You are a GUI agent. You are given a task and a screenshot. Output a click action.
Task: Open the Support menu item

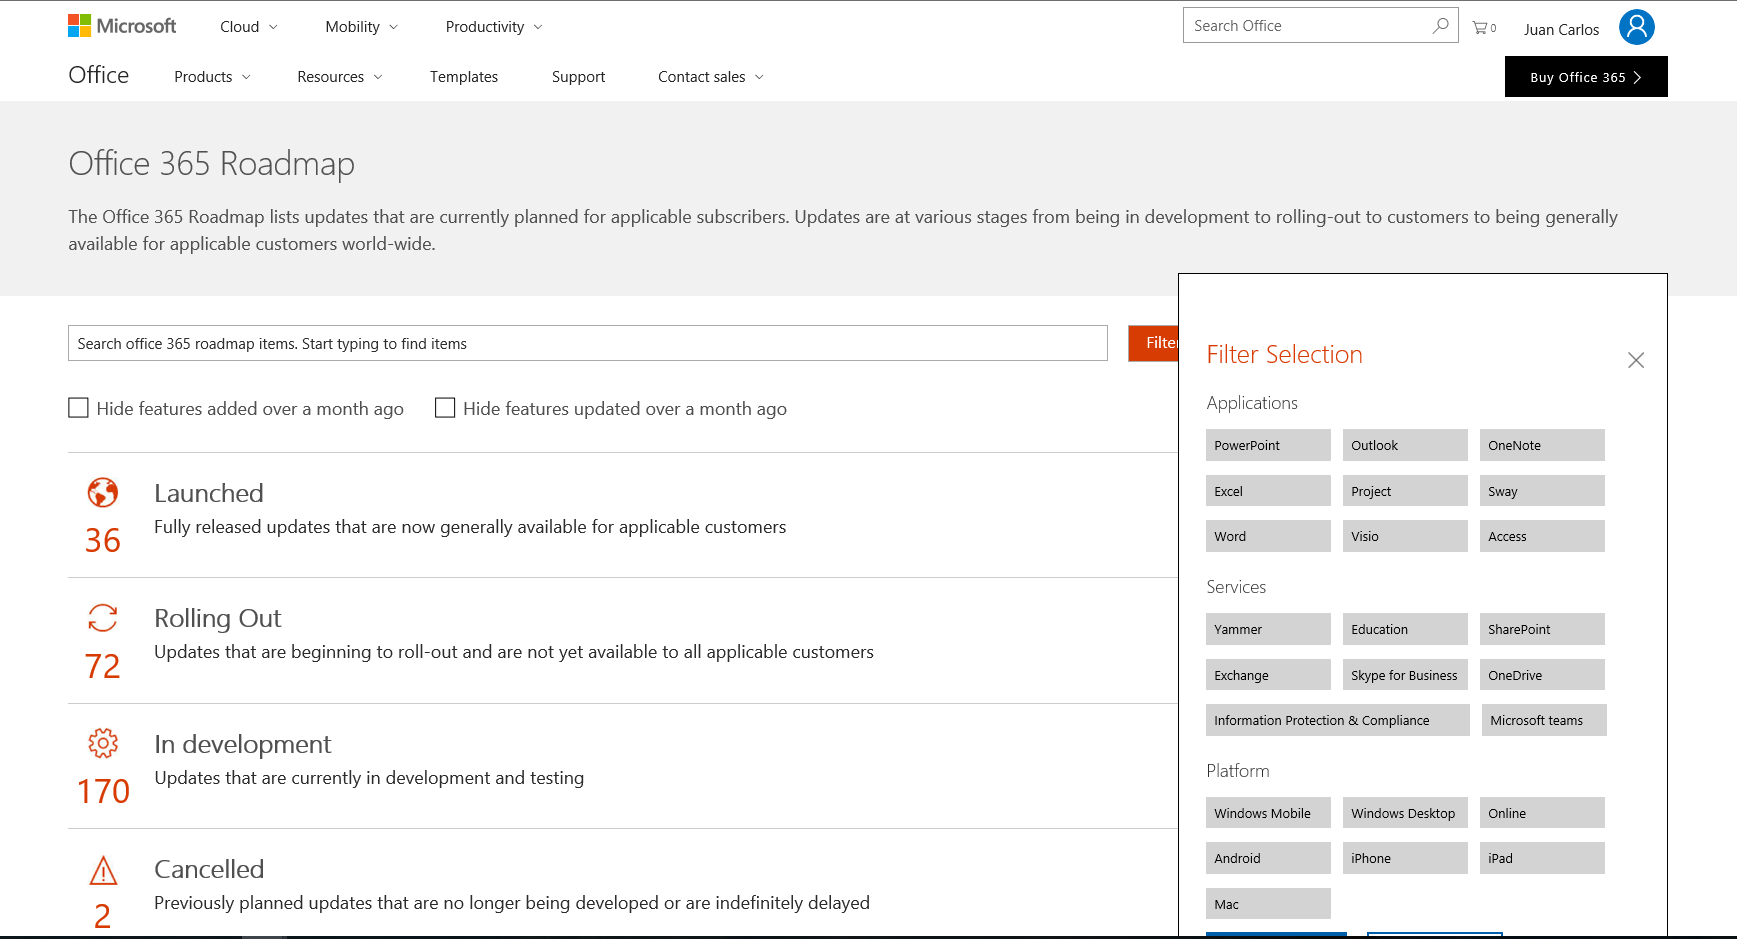pyautogui.click(x=578, y=76)
